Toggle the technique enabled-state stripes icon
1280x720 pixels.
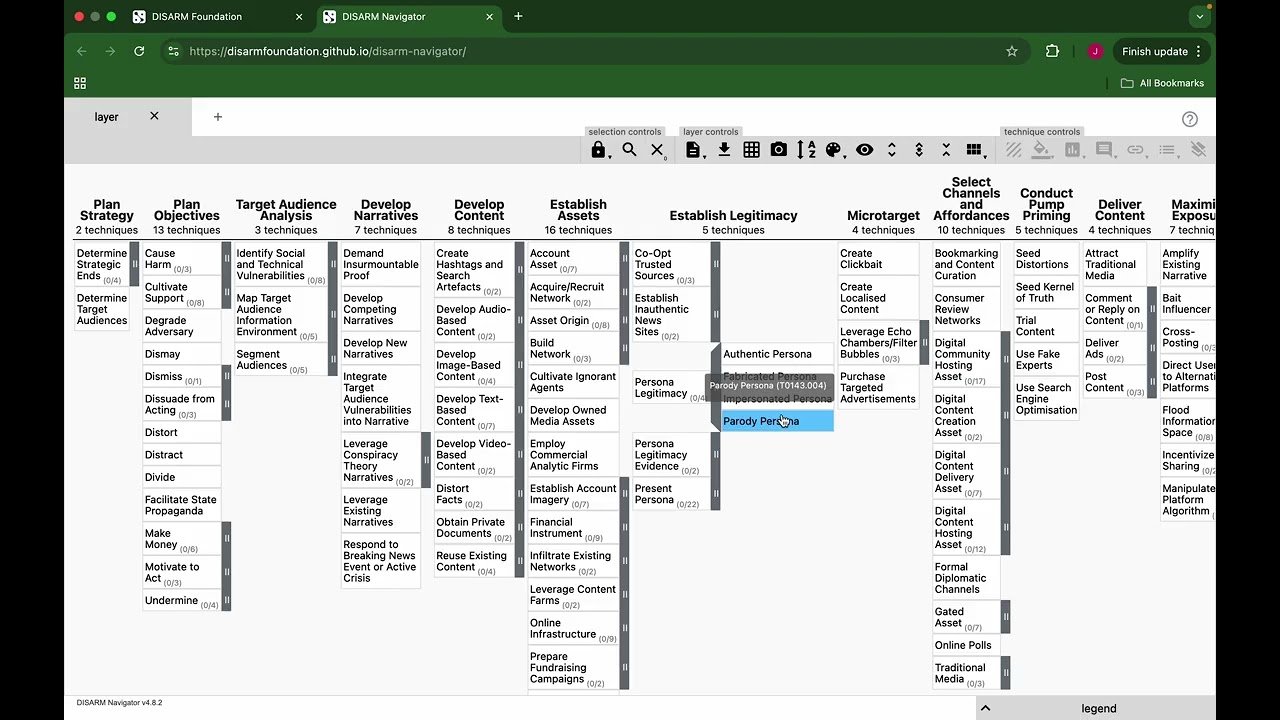tap(1014, 150)
